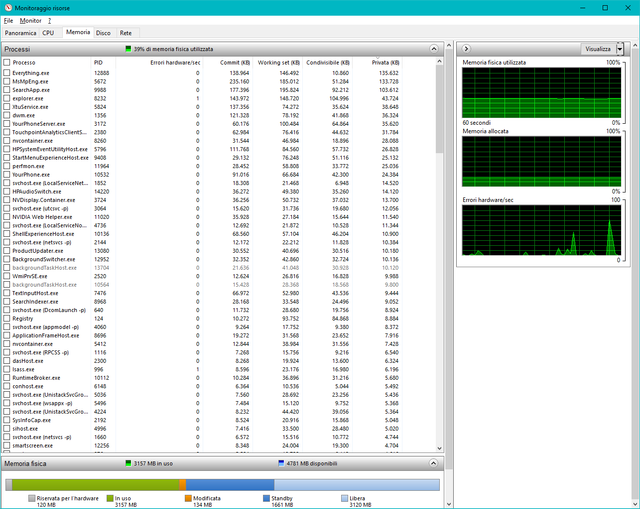Screen dimensions: 640x509
Task: Click the green '3157 MB in uso' indicator
Action: point(128,463)
